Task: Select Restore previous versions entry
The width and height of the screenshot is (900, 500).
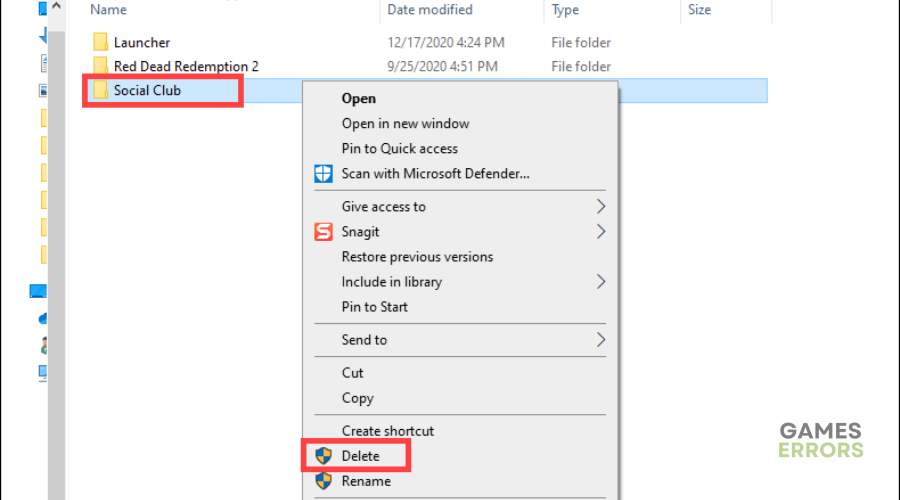Action: 417,257
